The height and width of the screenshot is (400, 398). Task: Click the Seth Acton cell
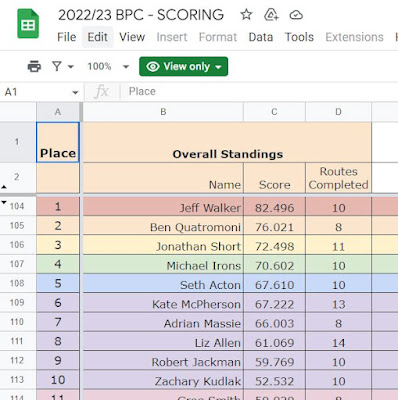tap(163, 283)
